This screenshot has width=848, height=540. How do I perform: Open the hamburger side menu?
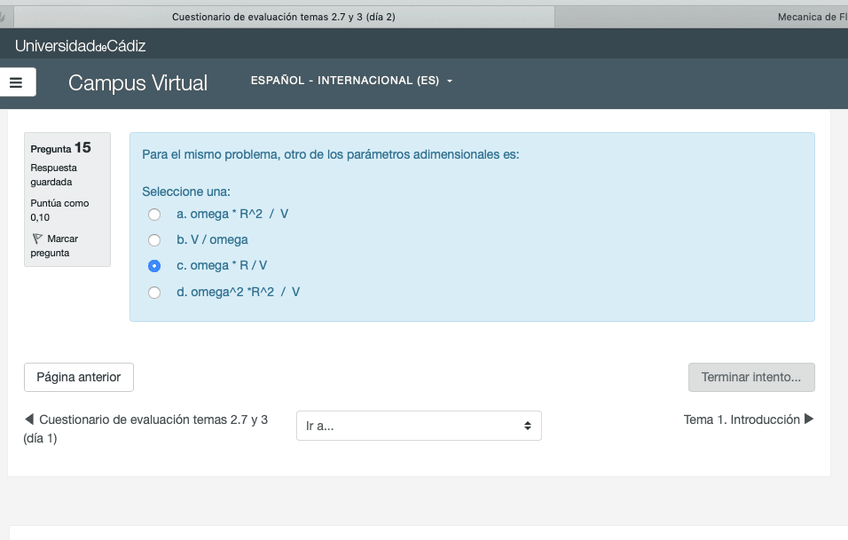coord(16,82)
